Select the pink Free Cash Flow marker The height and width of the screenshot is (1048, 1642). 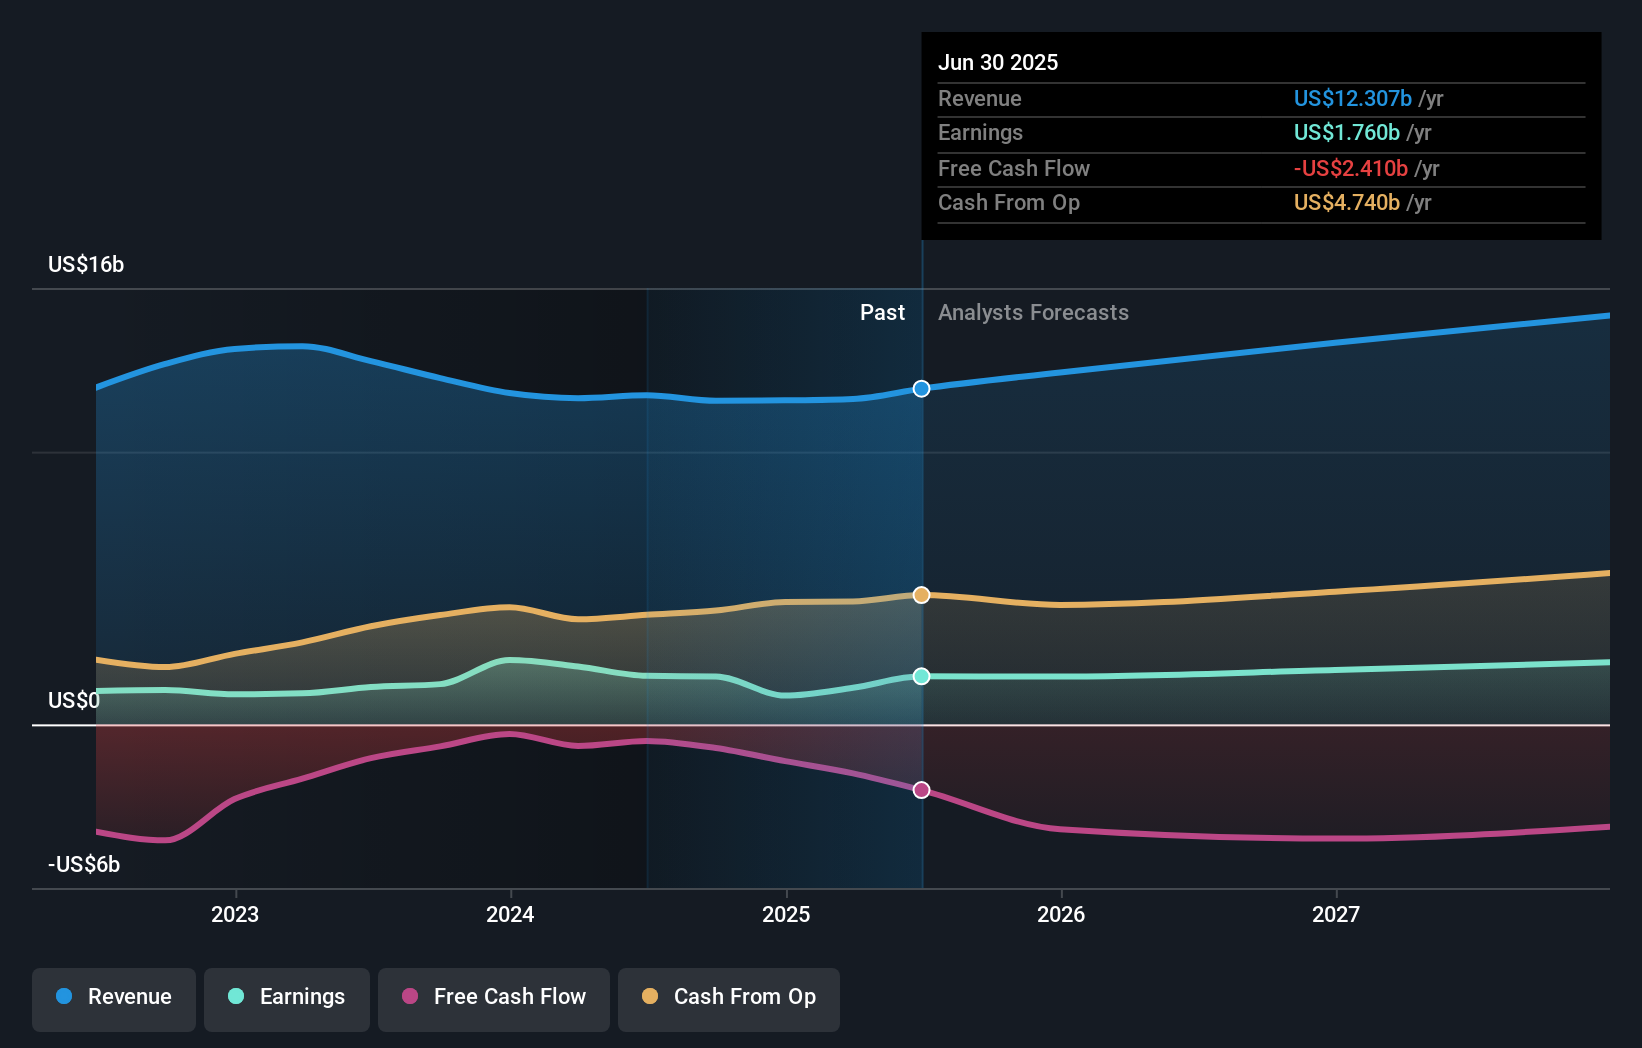[x=921, y=790]
